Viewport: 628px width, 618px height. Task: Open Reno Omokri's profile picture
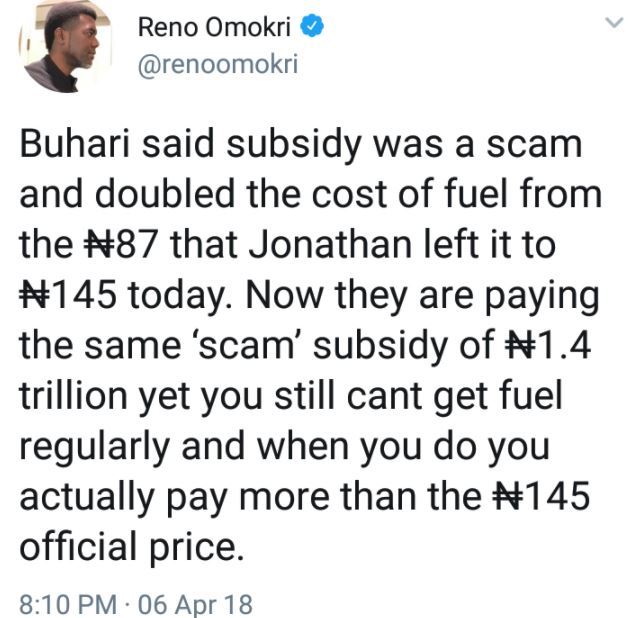pyautogui.click(x=65, y=46)
